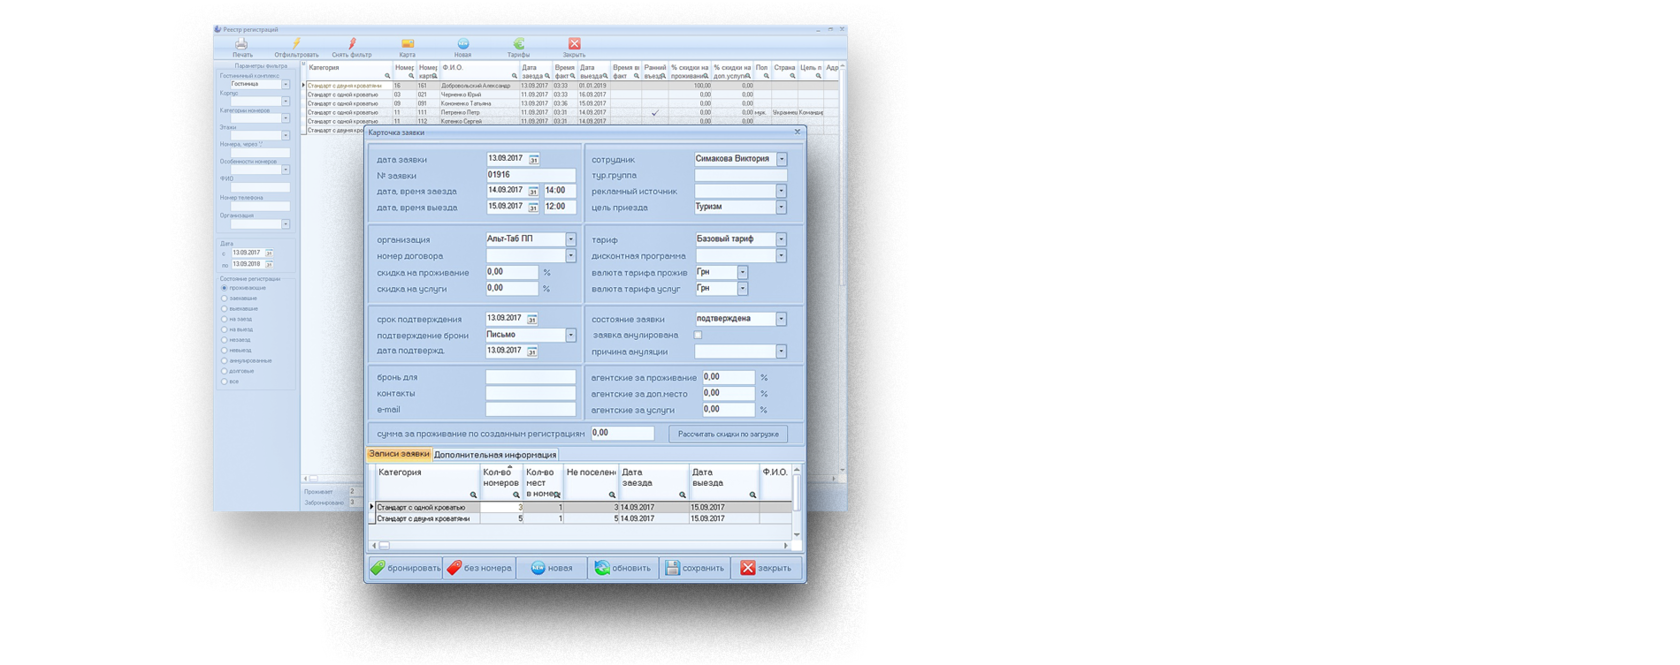Expand the состояние заявки dropdown
Screen dimensions: 1680x665
781,319
